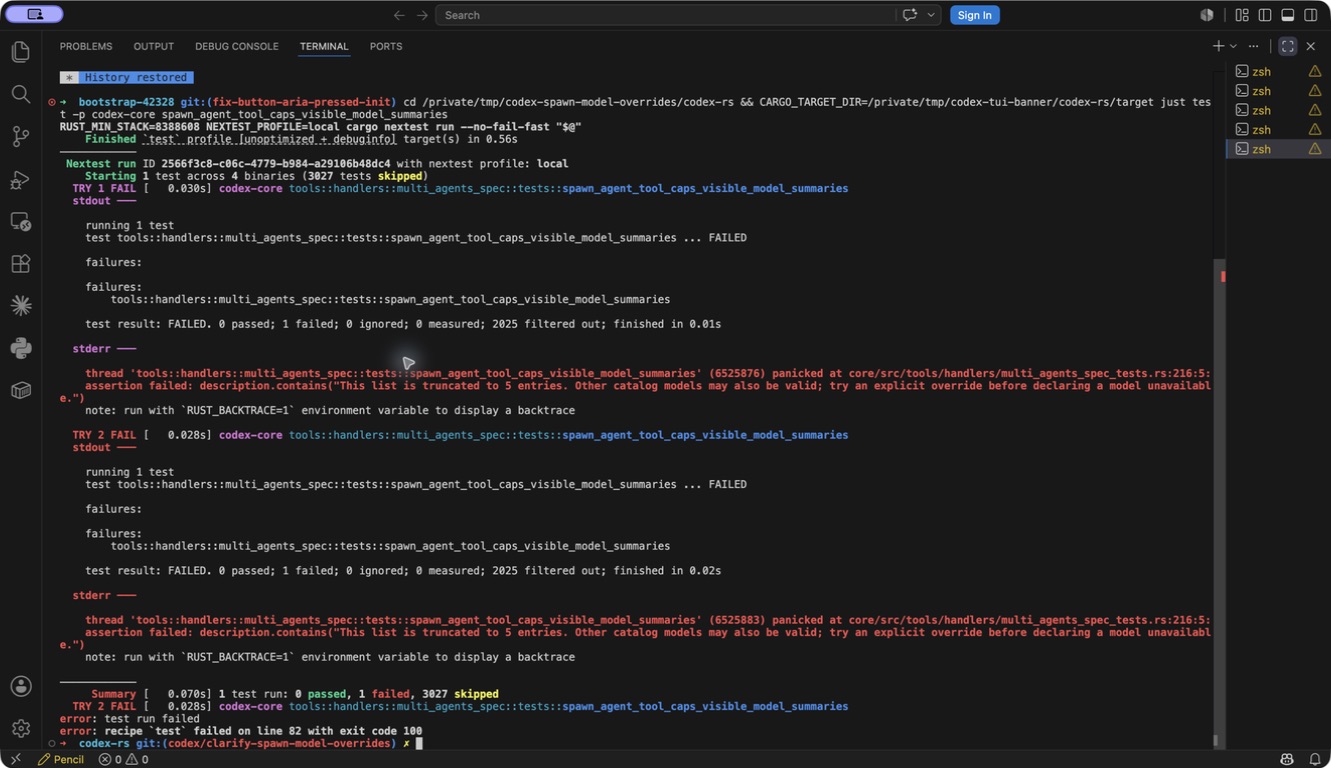
Task: Click the purple pill button in title bar
Action: [x=34, y=14]
